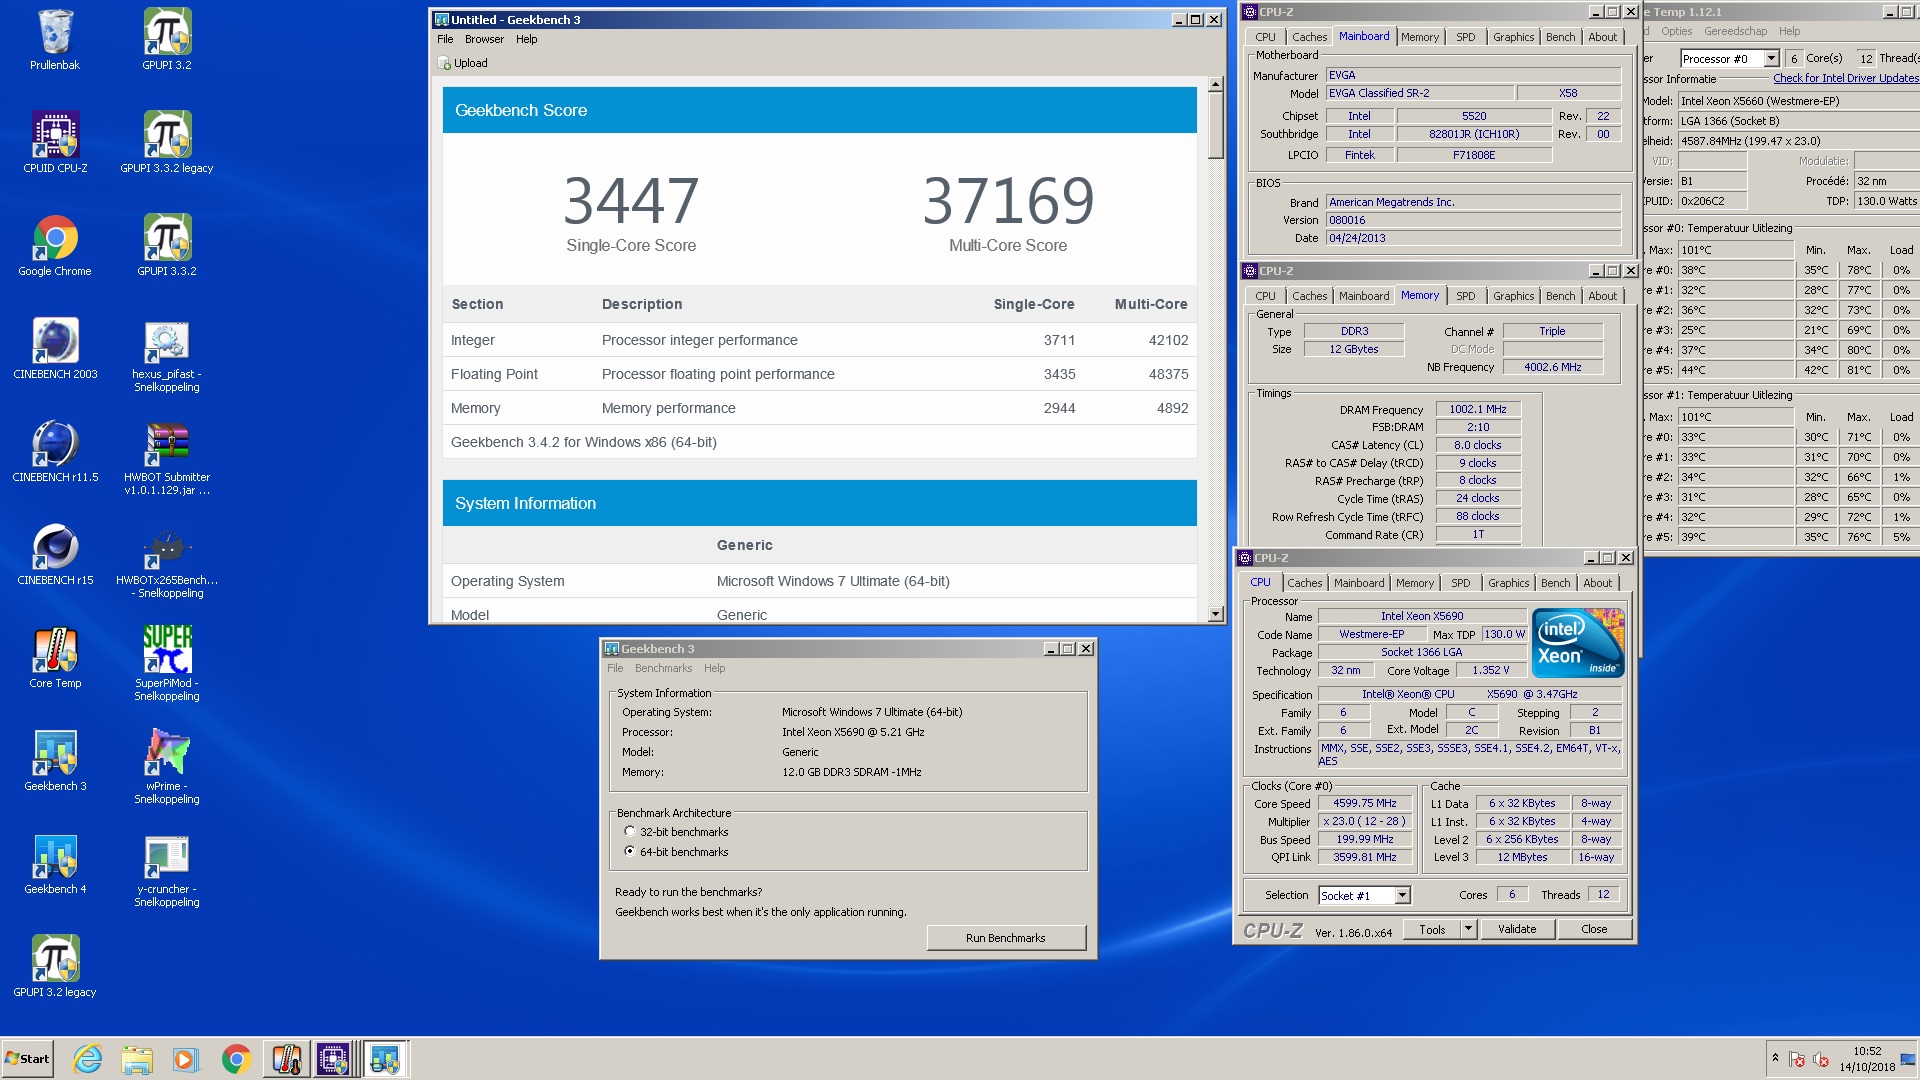This screenshot has height=1080, width=1920.
Task: Switch to SPD tab in Memory CPU-Z window
Action: [1465, 296]
